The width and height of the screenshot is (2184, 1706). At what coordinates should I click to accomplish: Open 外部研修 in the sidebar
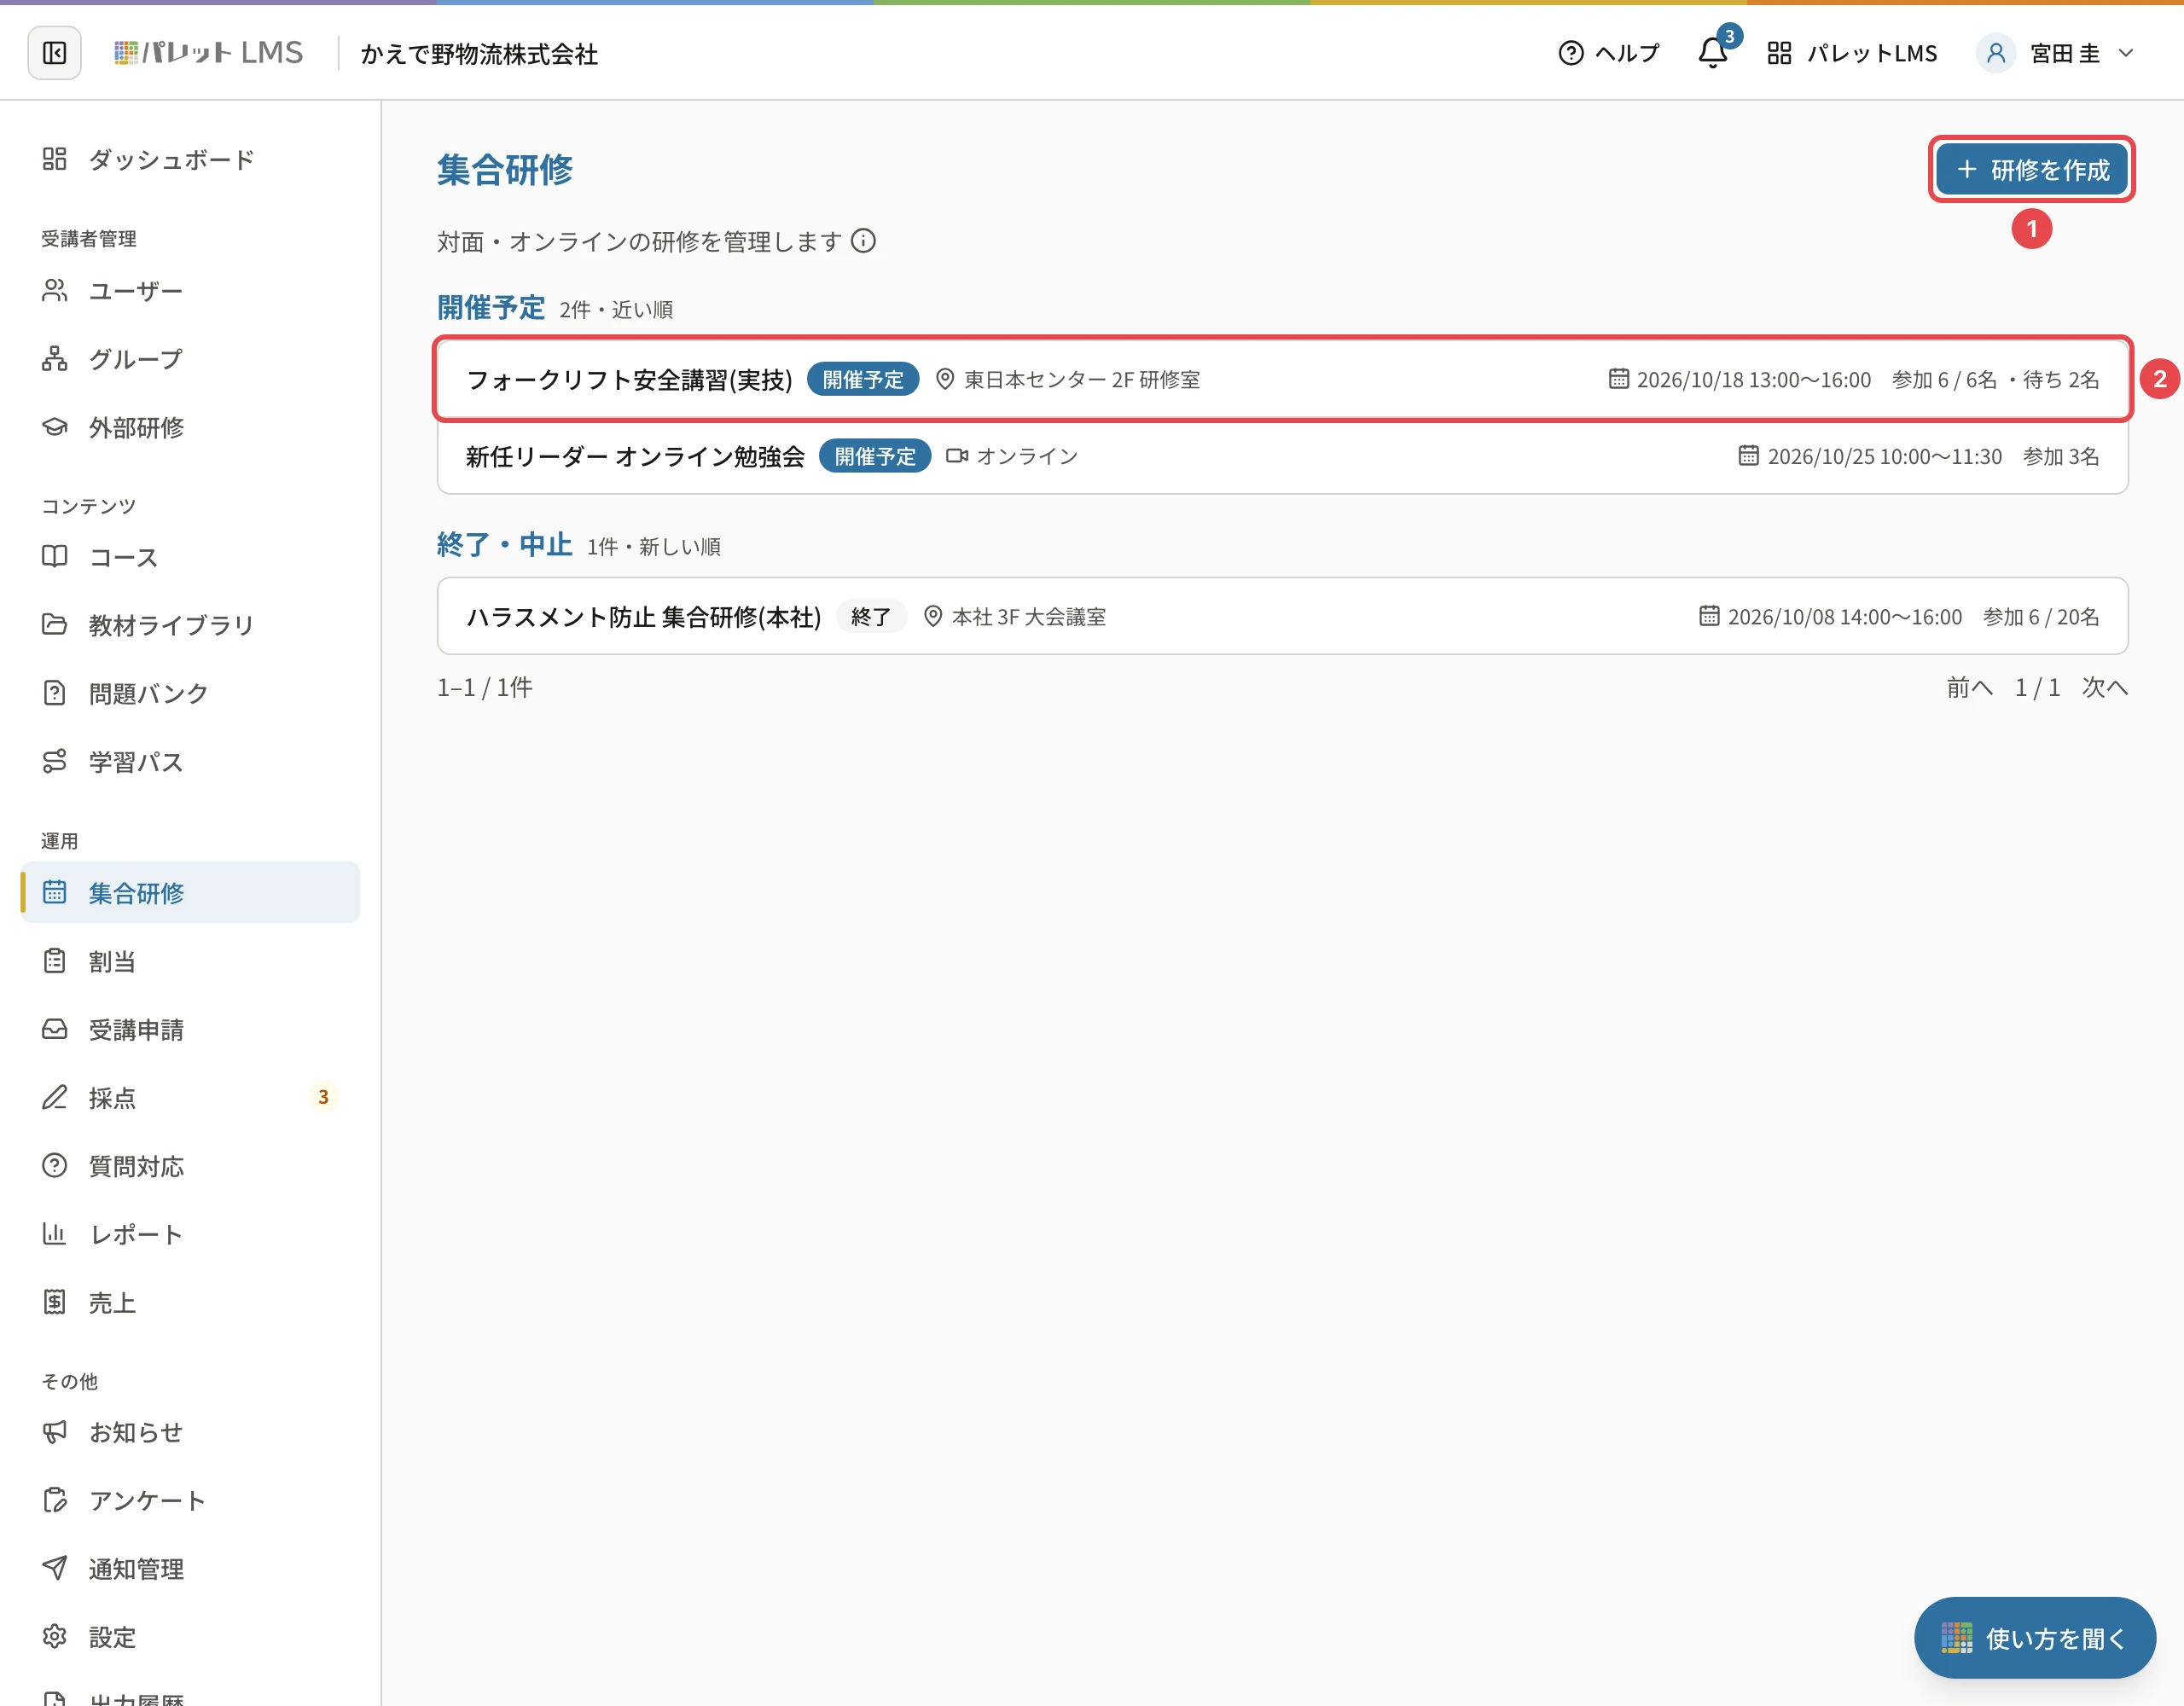[190, 427]
